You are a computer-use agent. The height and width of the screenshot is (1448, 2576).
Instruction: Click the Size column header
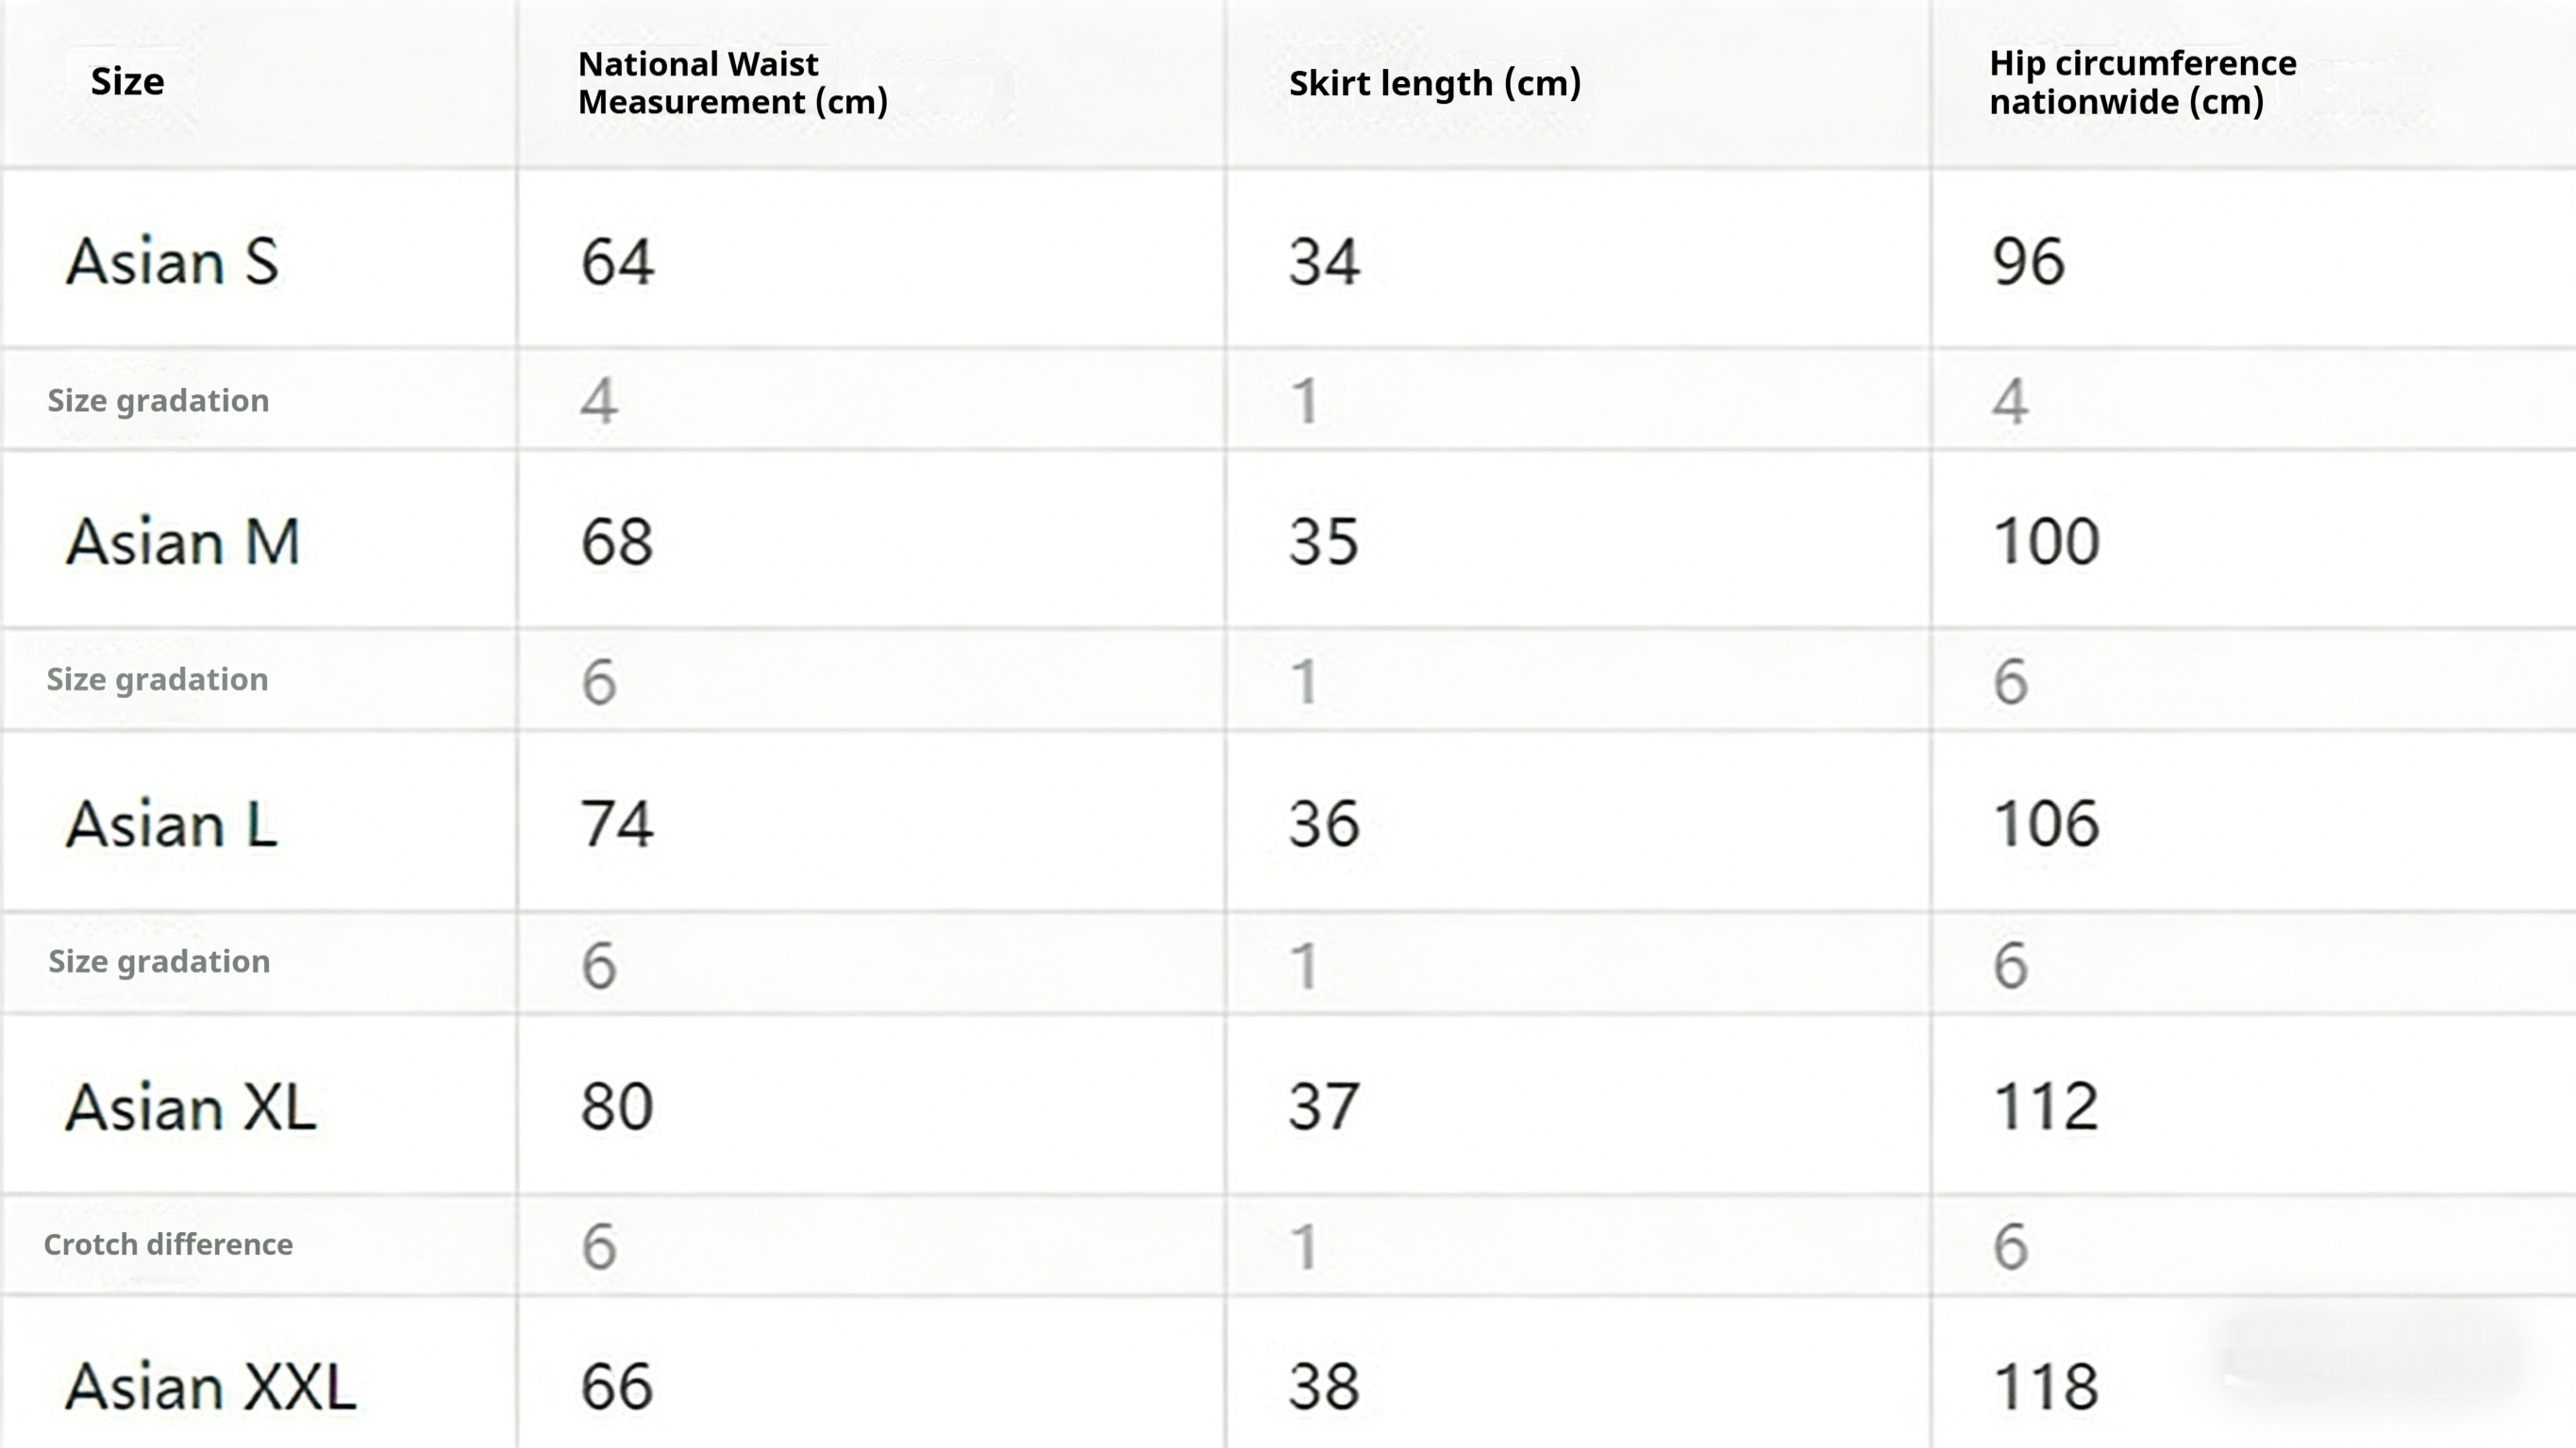(127, 82)
